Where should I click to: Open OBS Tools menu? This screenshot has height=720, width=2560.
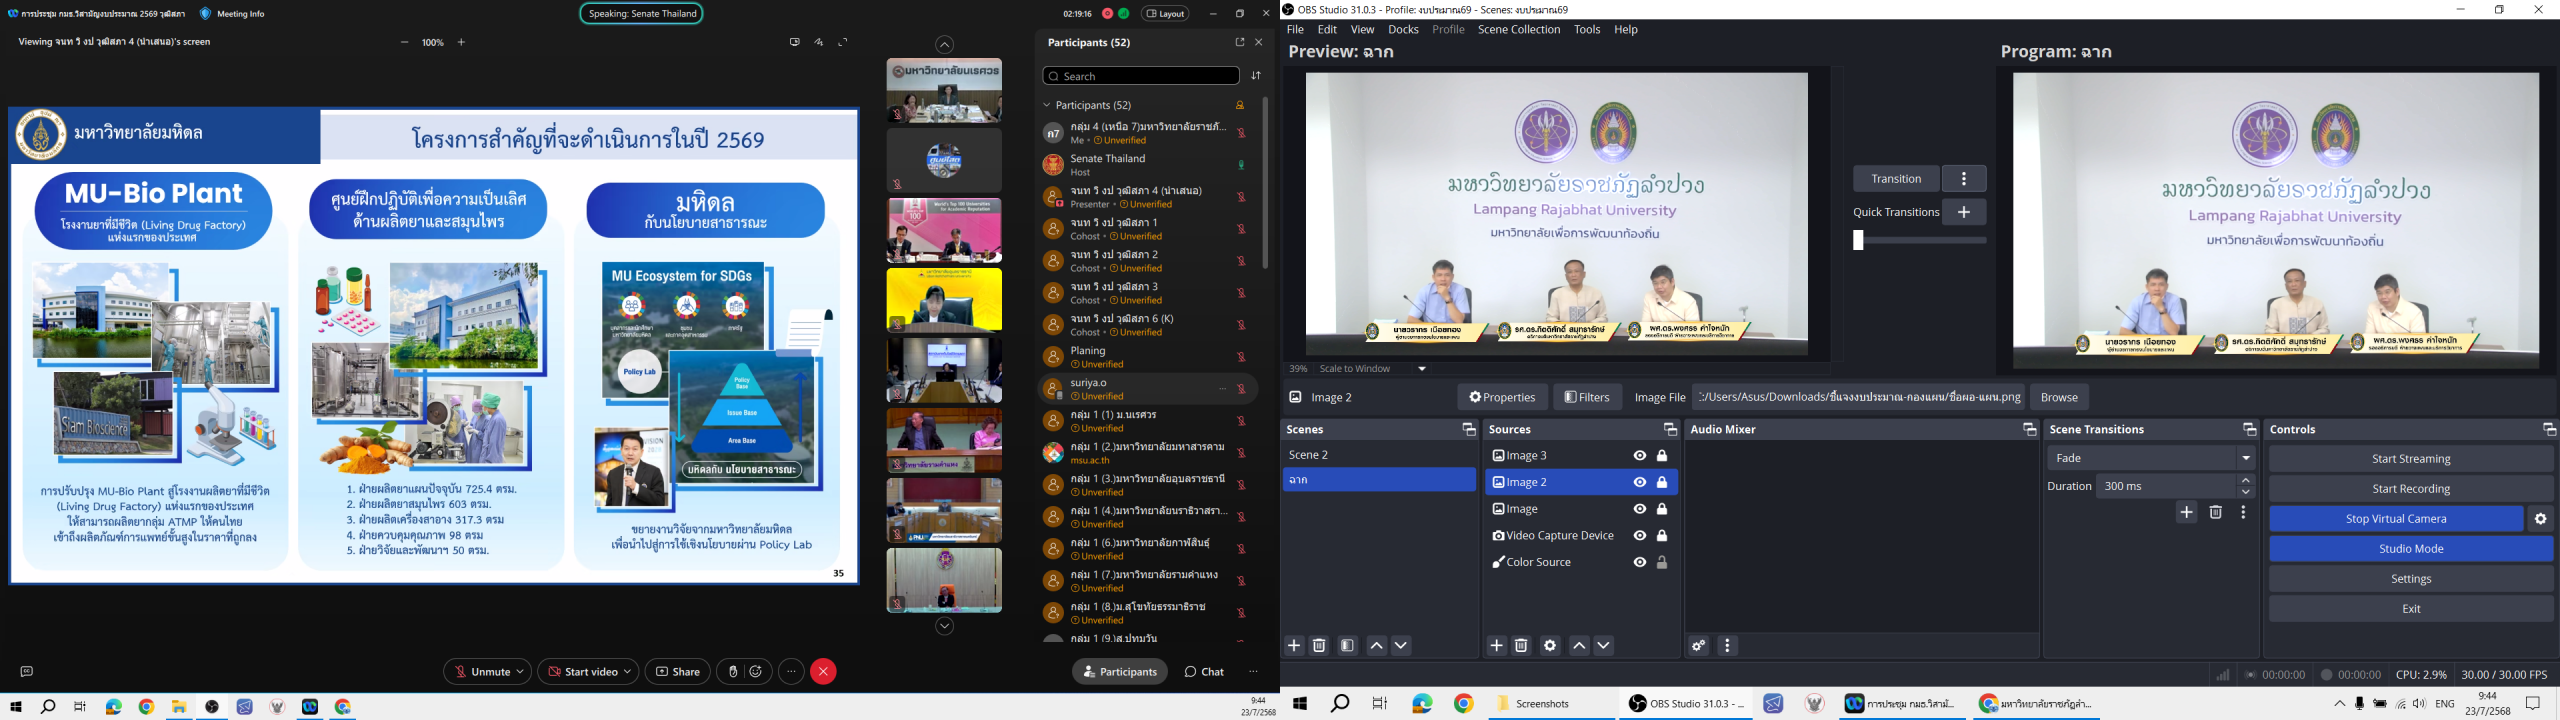1587,30
